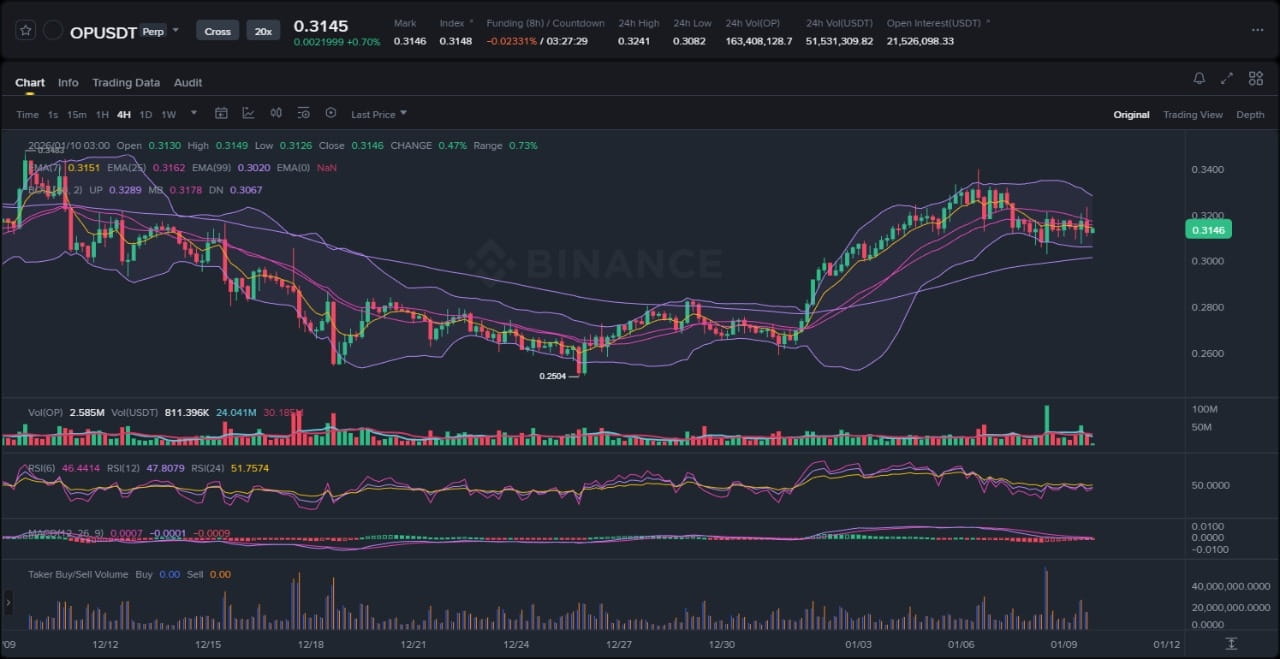Click the 12/24 date on time axis
The image size is (1280, 659).
click(516, 644)
